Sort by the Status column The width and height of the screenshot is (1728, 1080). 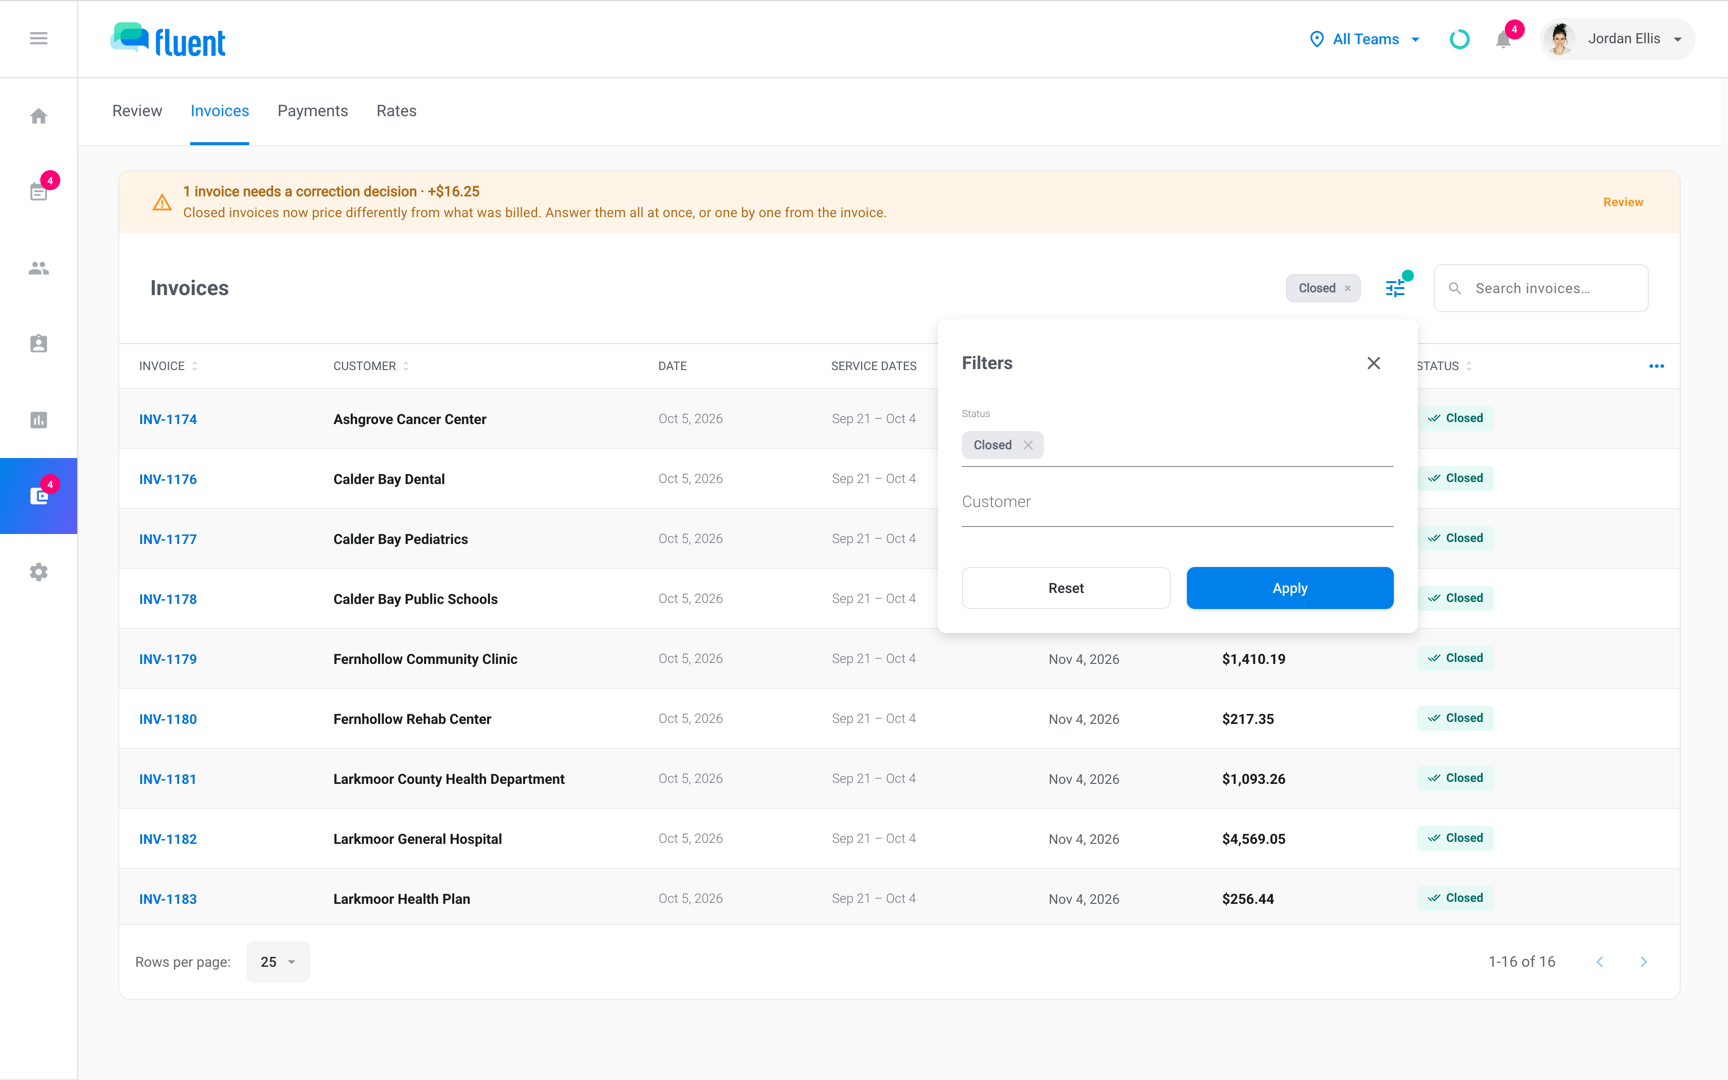coord(1445,366)
